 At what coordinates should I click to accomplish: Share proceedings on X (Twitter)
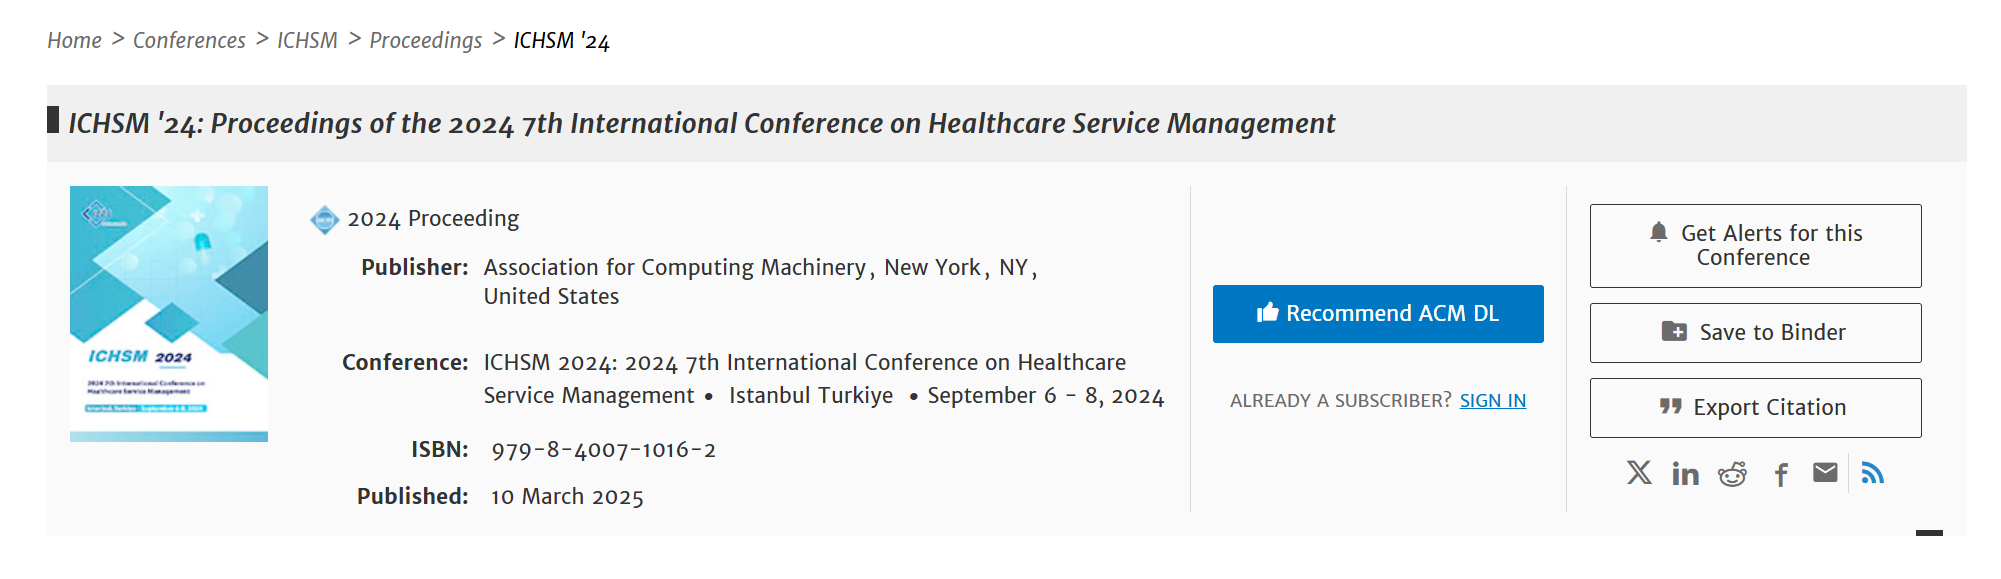(x=1639, y=473)
